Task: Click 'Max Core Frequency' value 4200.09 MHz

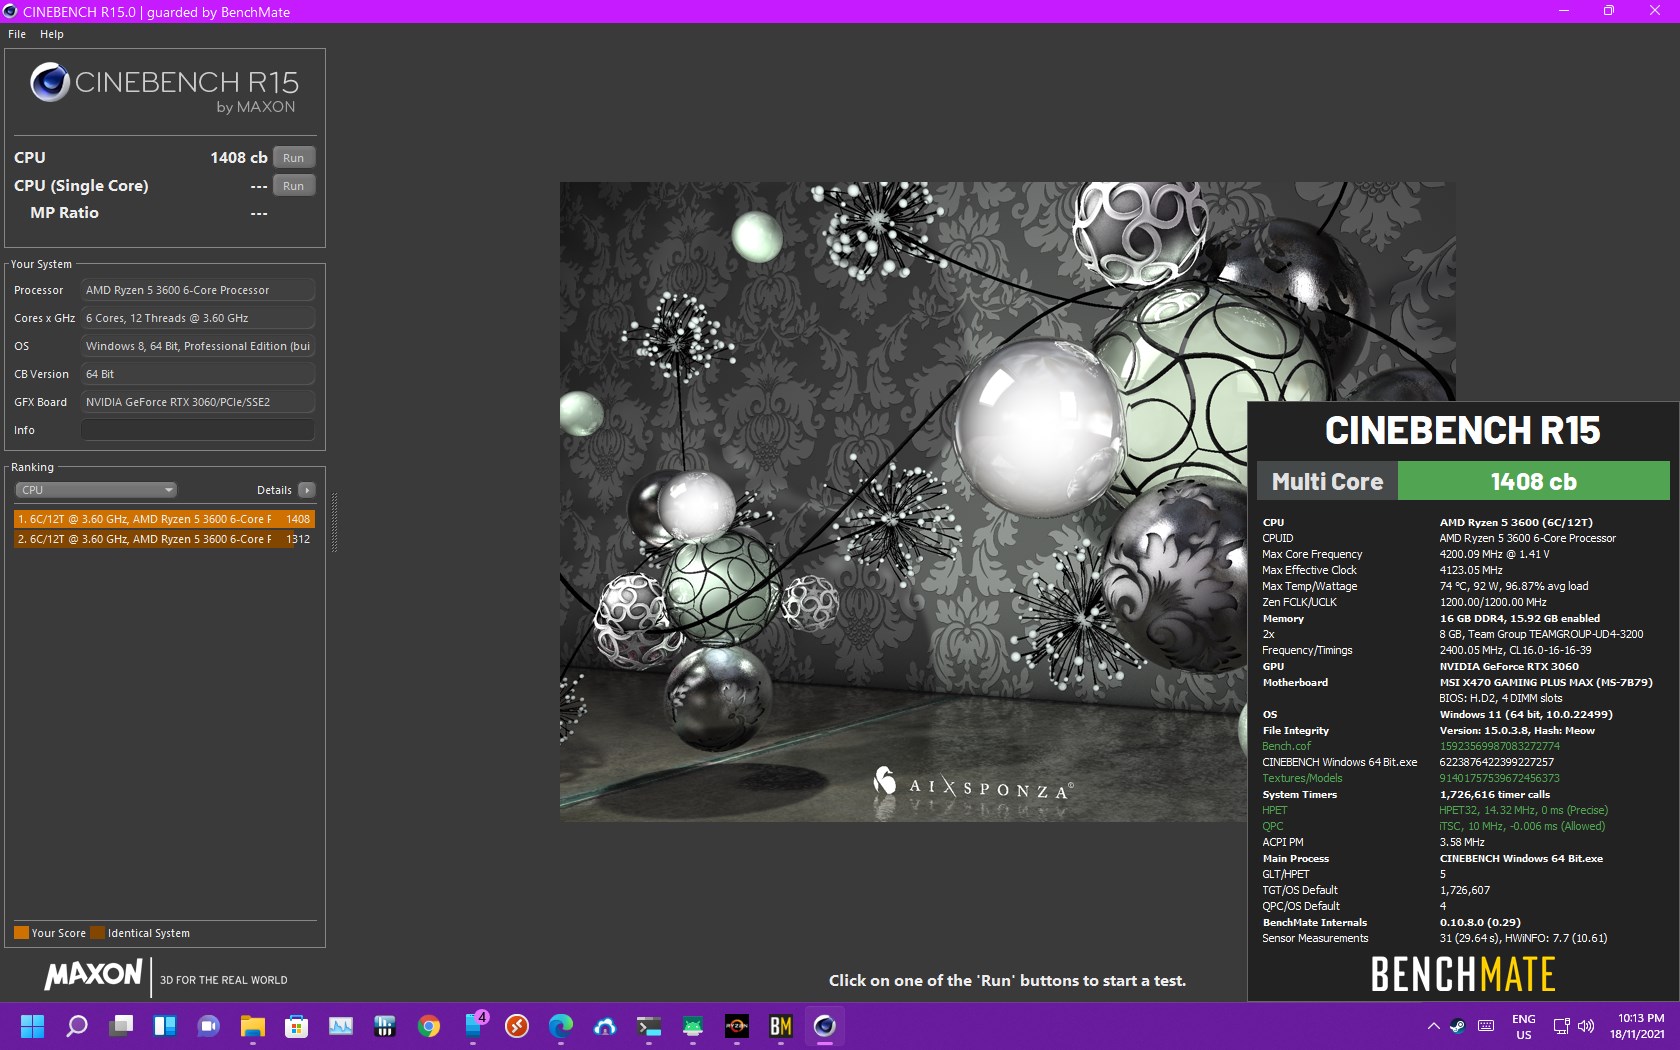Action: coord(1494,554)
